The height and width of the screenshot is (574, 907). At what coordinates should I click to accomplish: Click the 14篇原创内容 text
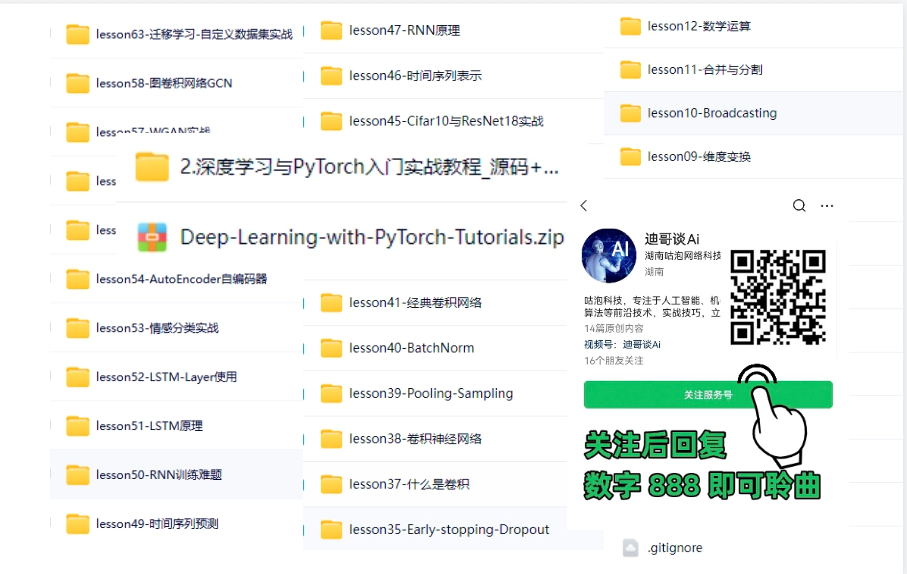614,328
